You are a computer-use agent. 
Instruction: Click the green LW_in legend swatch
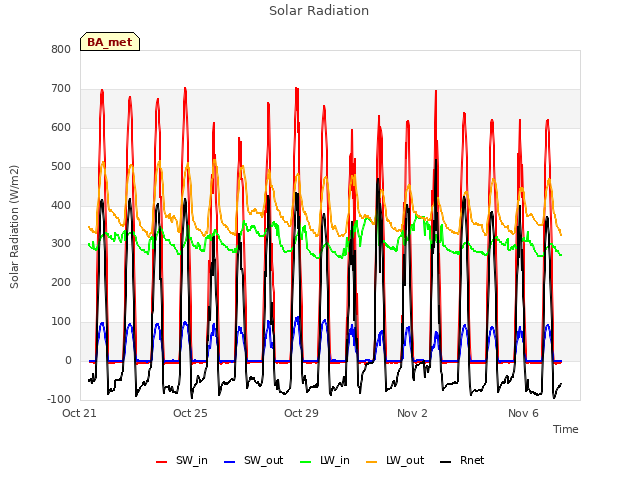(305, 462)
